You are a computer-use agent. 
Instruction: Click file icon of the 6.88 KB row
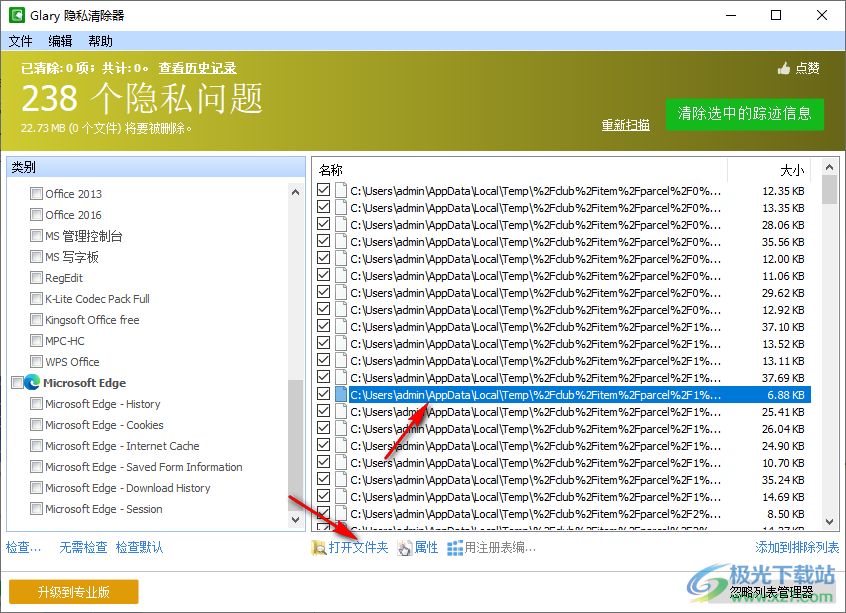(340, 394)
